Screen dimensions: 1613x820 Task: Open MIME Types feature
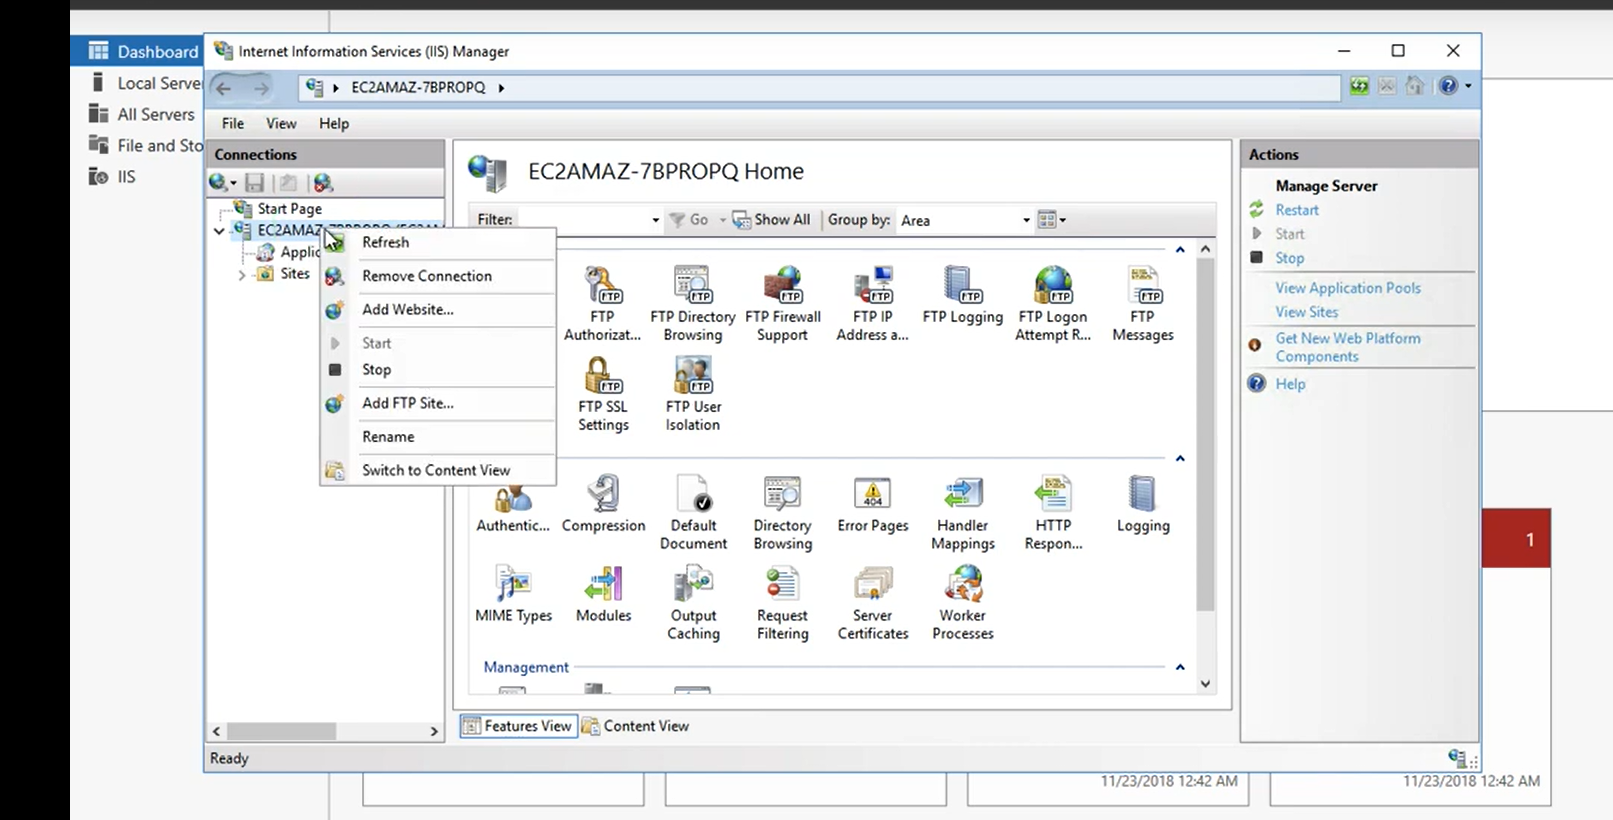(513, 594)
